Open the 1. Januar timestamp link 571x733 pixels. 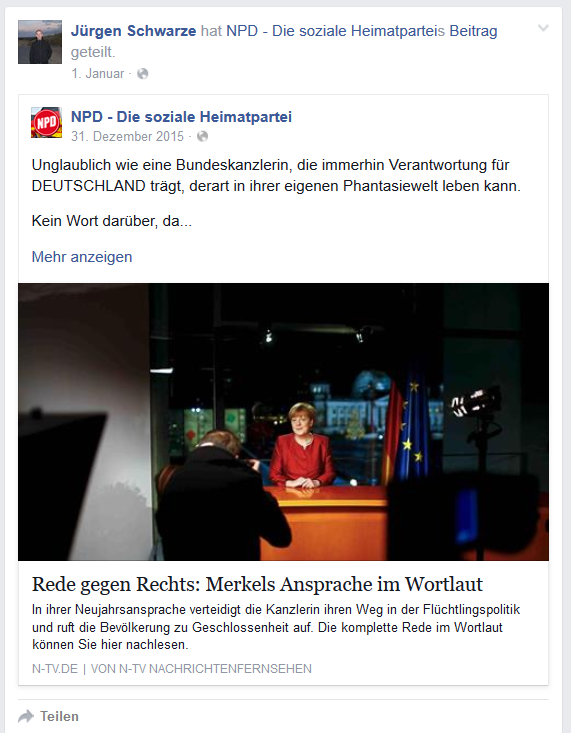(98, 74)
